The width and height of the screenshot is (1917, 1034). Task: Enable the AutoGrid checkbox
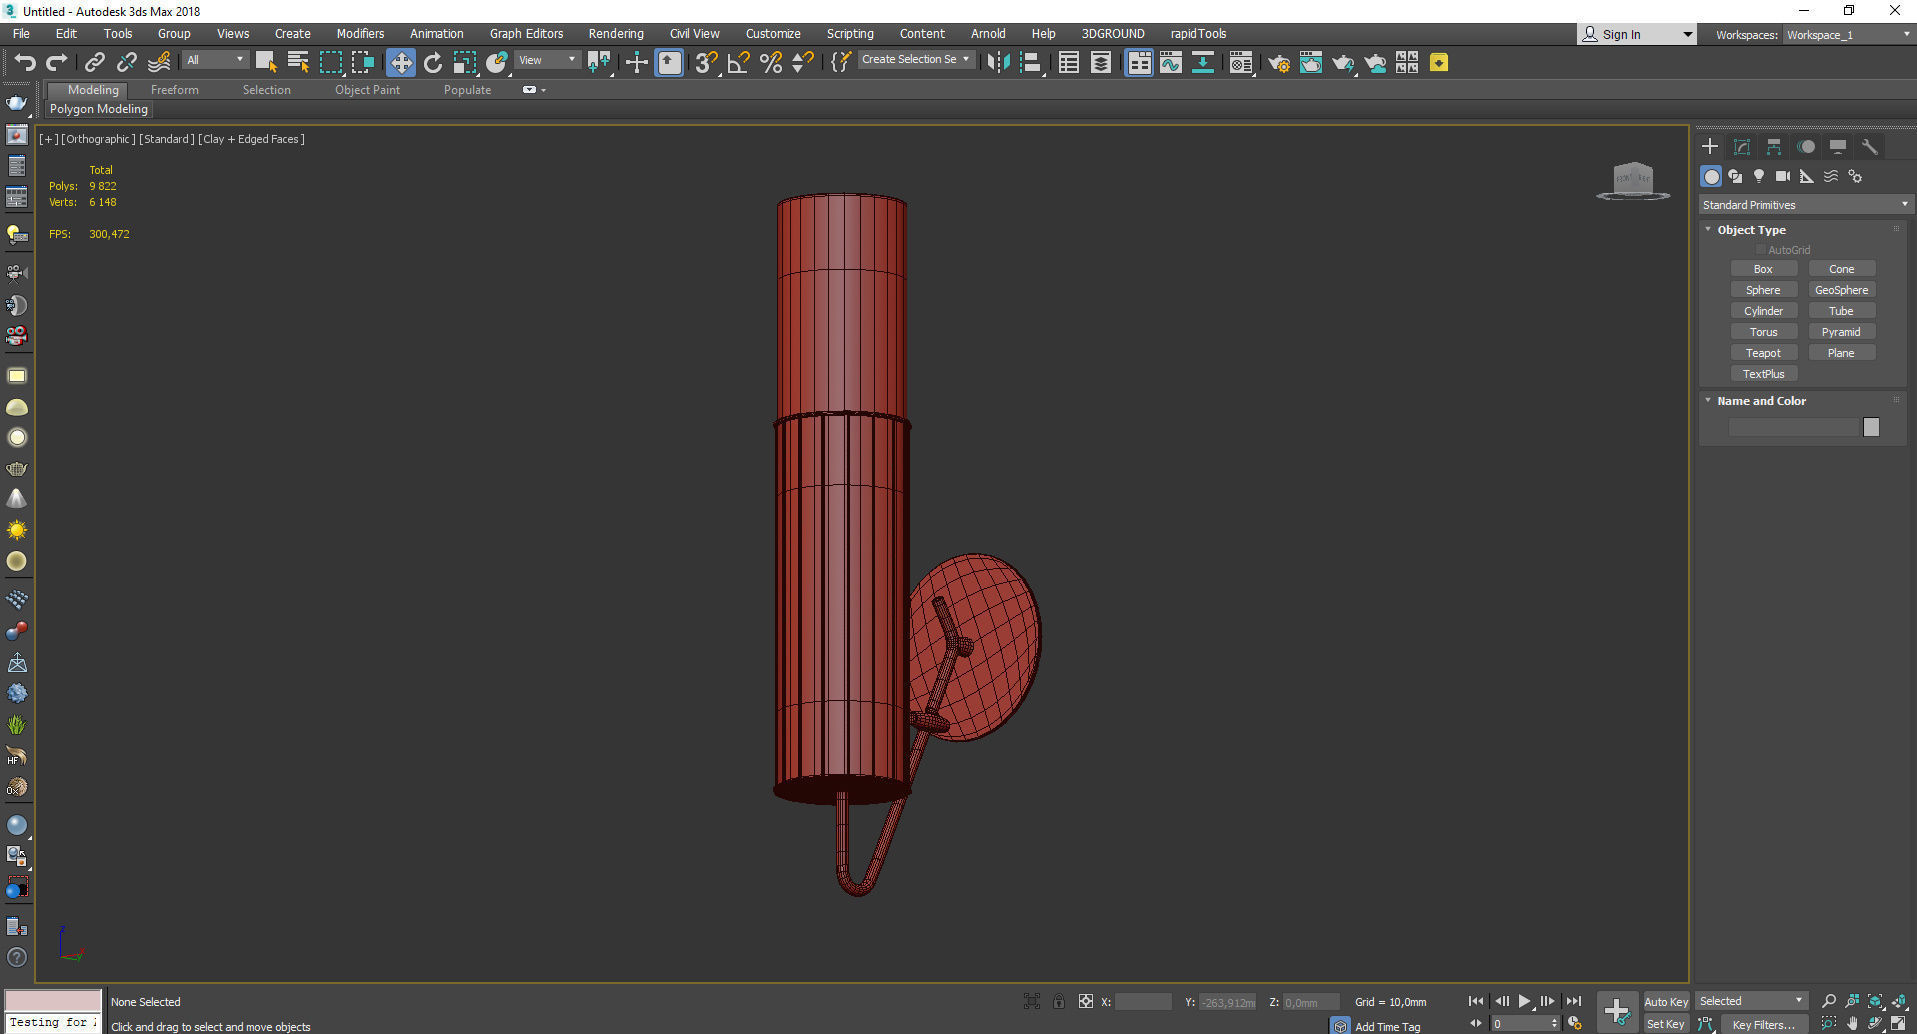pyautogui.click(x=1761, y=250)
